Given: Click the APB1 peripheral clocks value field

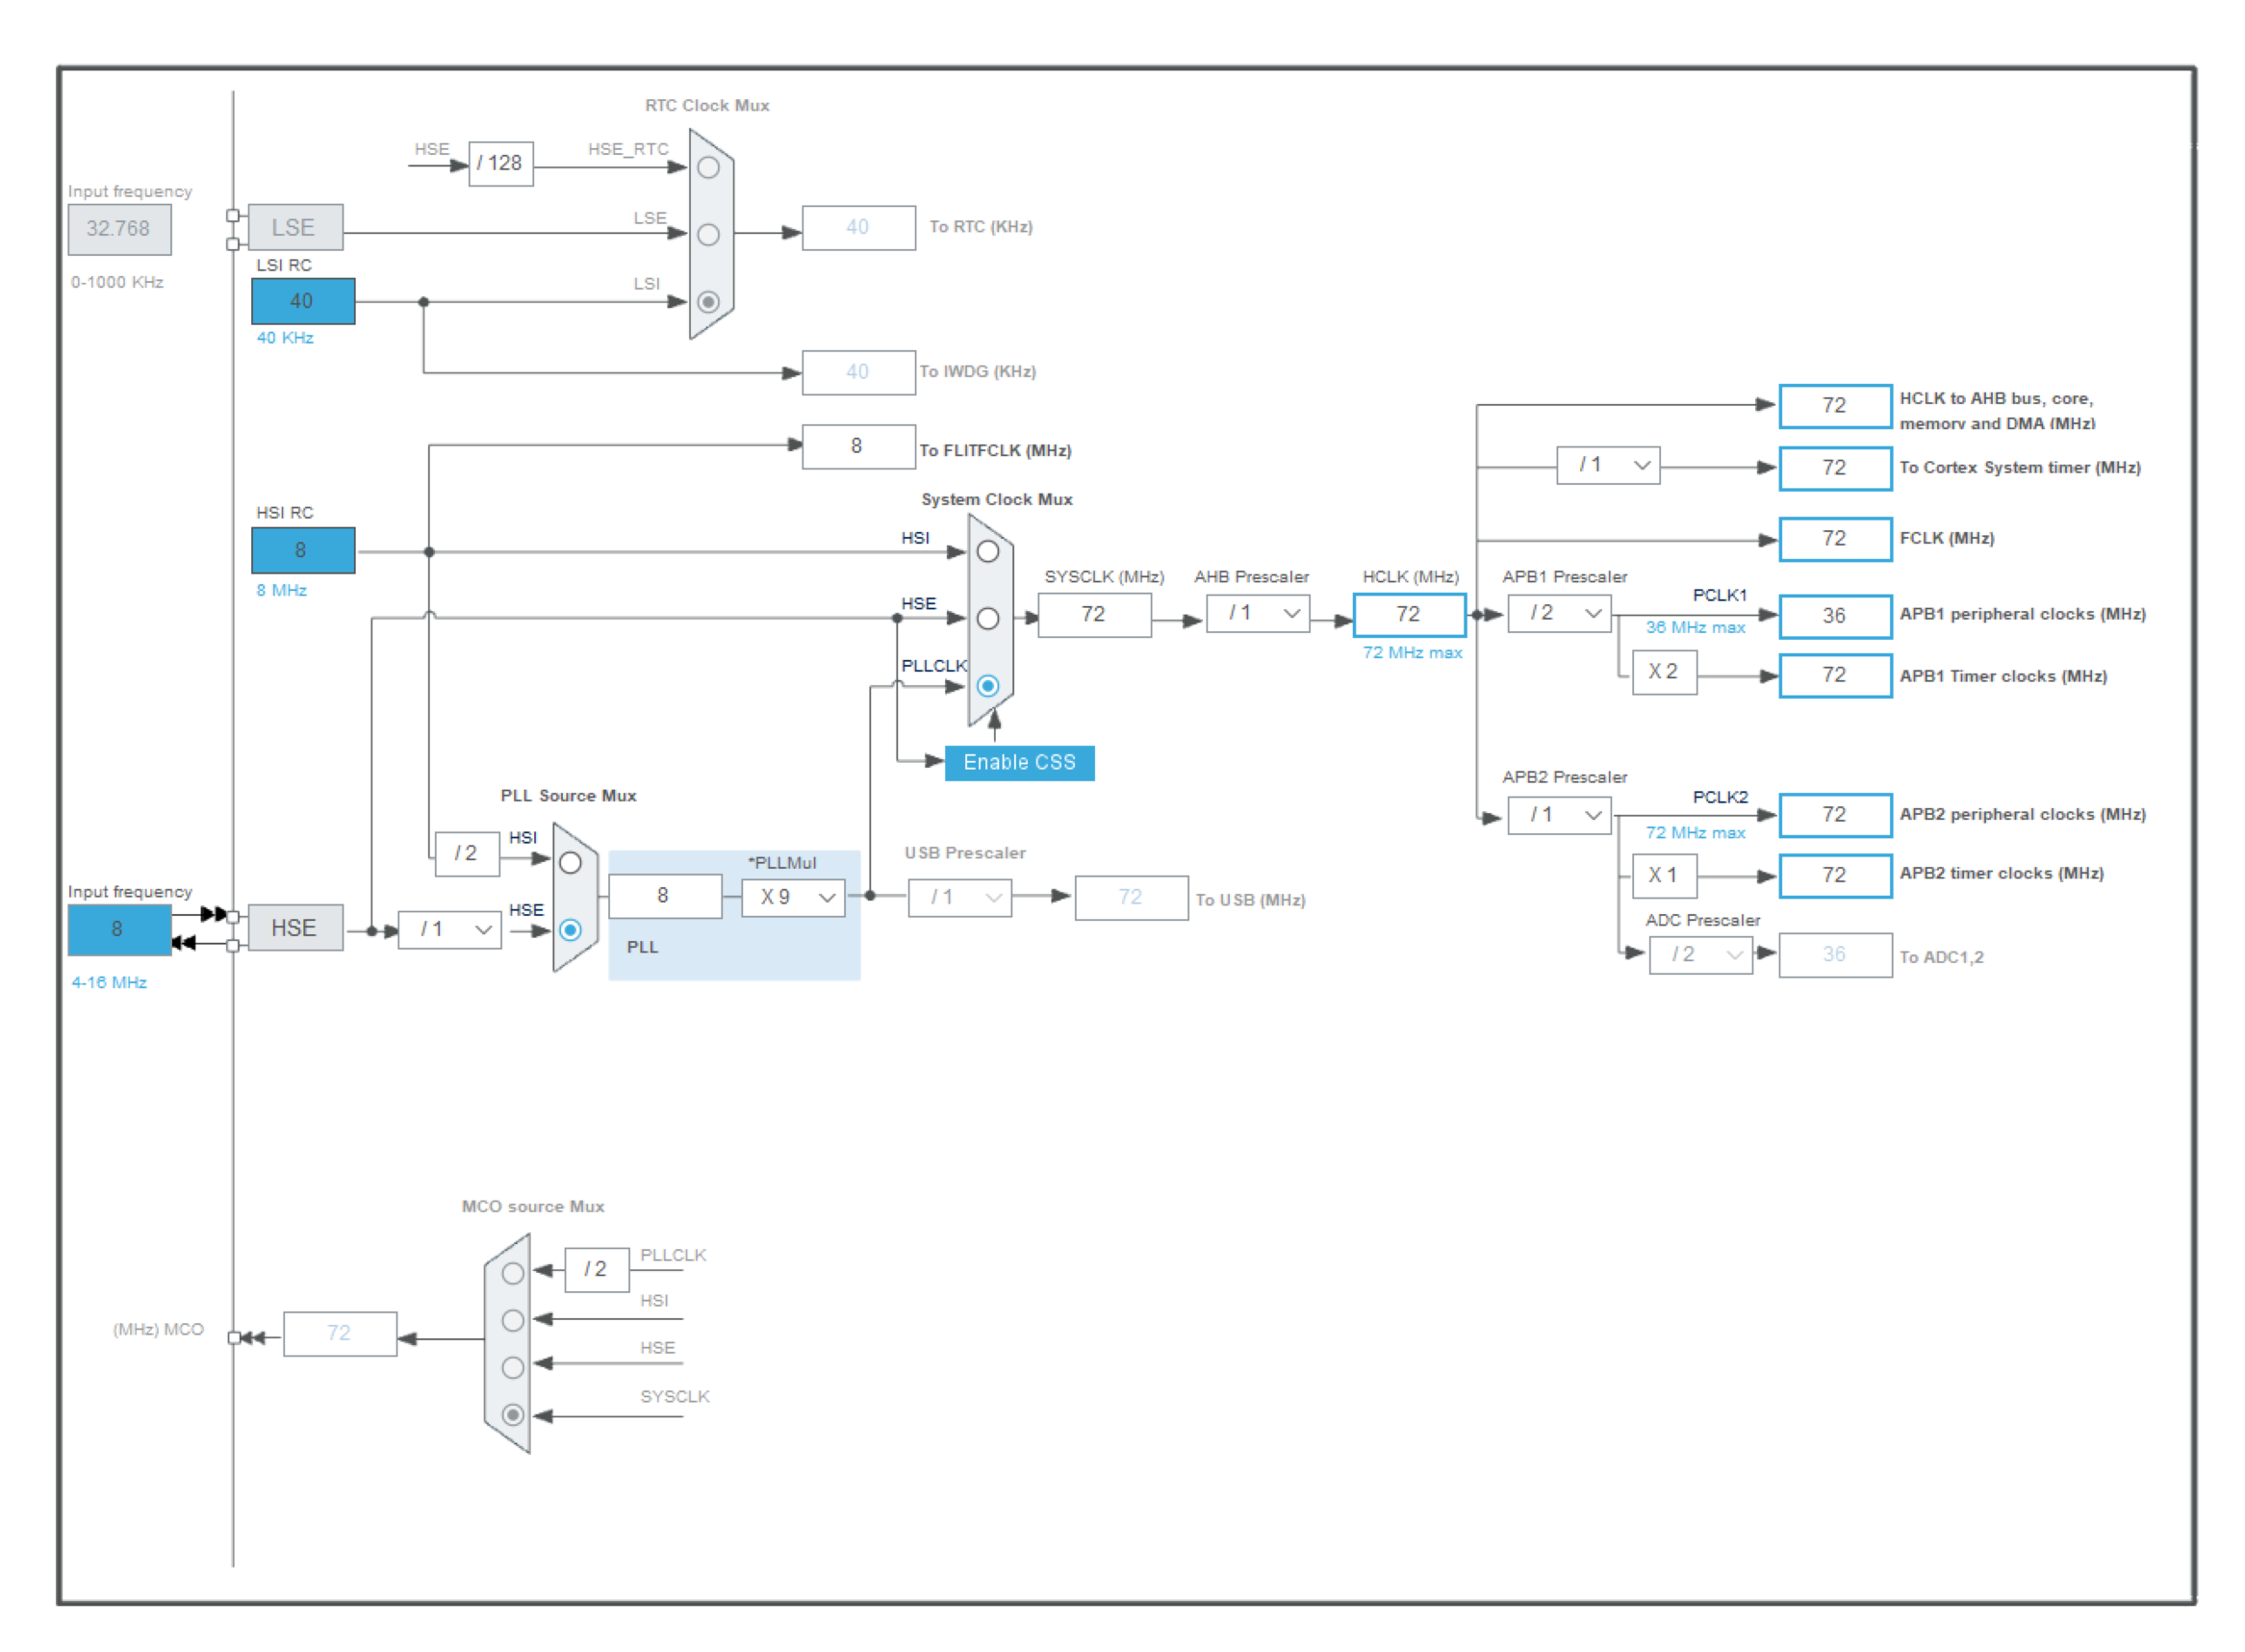Looking at the screenshot, I should point(1835,616).
